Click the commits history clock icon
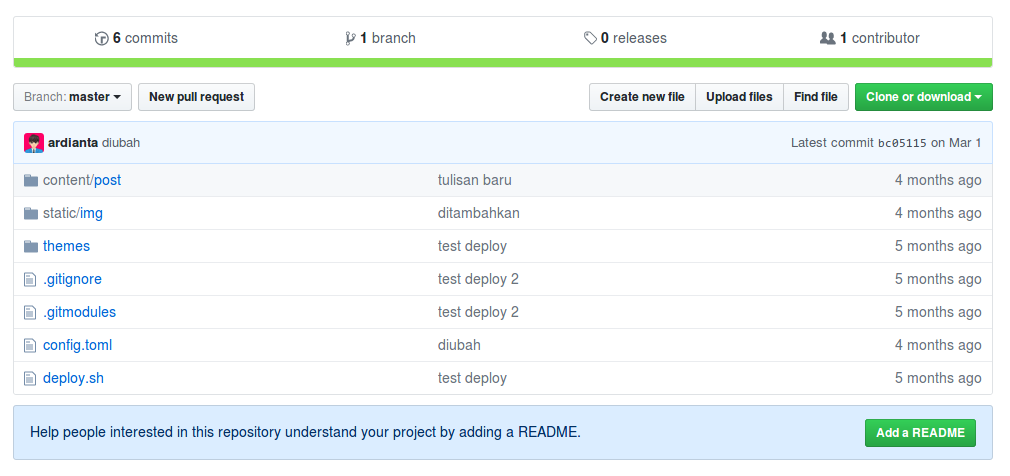Viewport: 1010px width, 476px height. click(x=101, y=39)
